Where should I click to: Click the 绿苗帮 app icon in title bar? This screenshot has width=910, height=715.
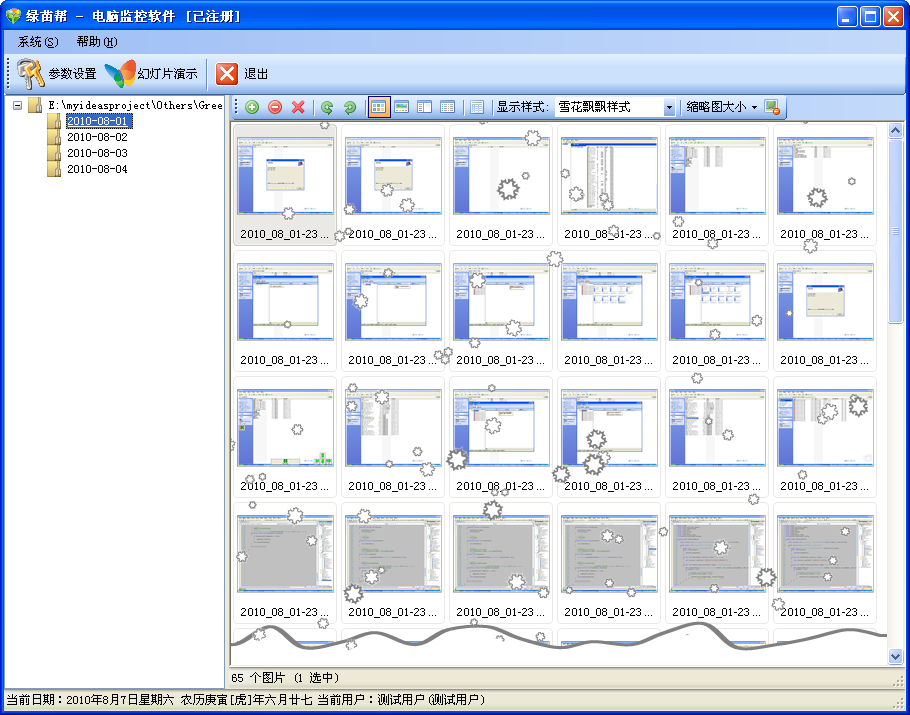tap(13, 16)
